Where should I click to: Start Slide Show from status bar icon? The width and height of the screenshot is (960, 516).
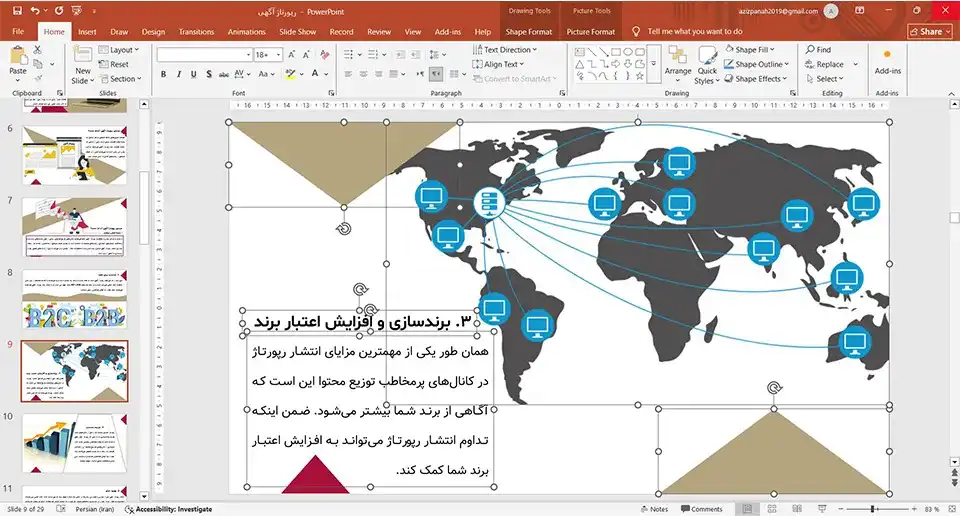[822, 509]
